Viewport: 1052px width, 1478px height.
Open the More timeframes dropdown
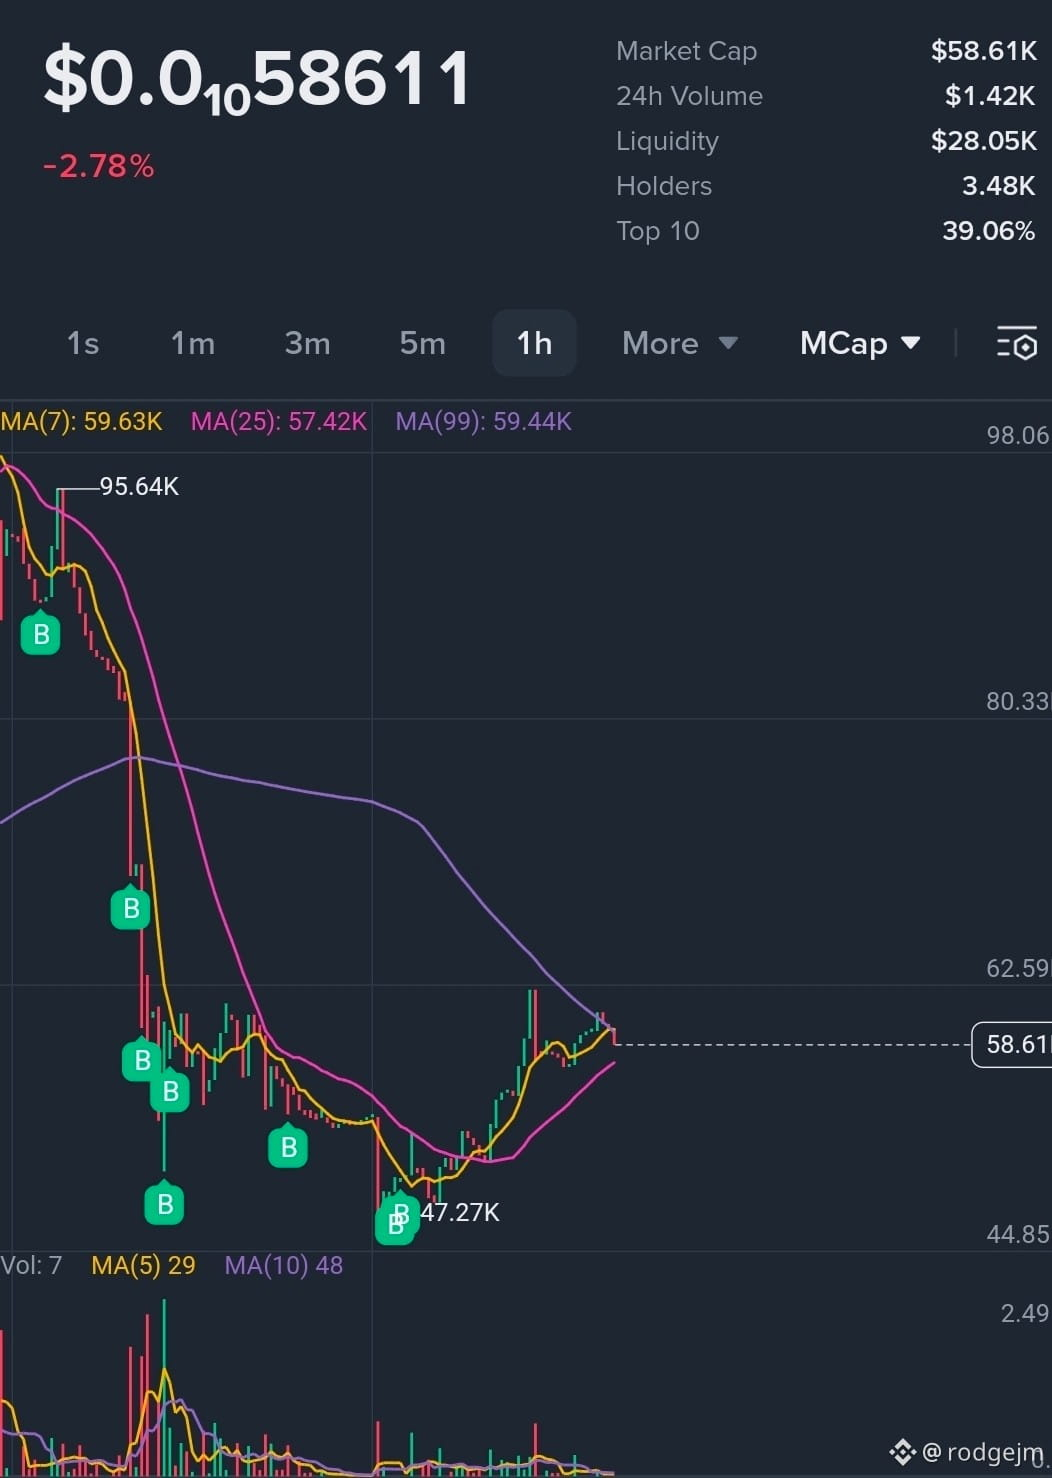[680, 343]
